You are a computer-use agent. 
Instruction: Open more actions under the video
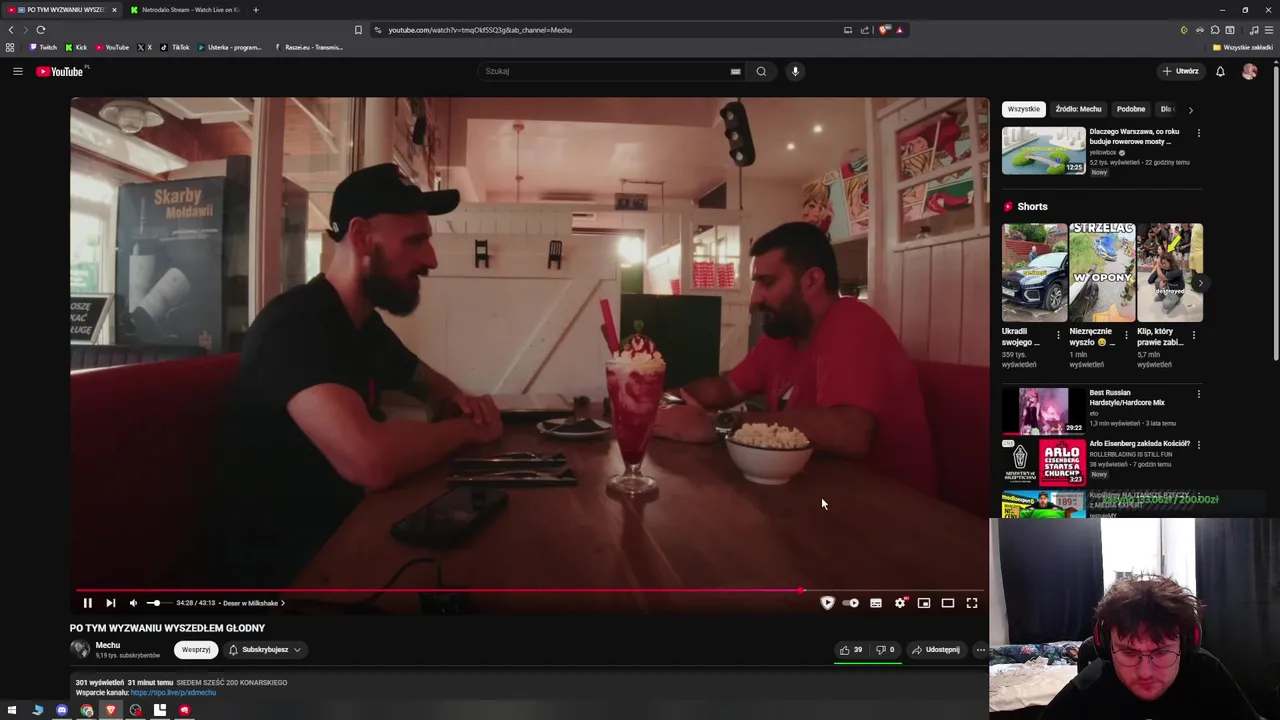pyautogui.click(x=980, y=650)
